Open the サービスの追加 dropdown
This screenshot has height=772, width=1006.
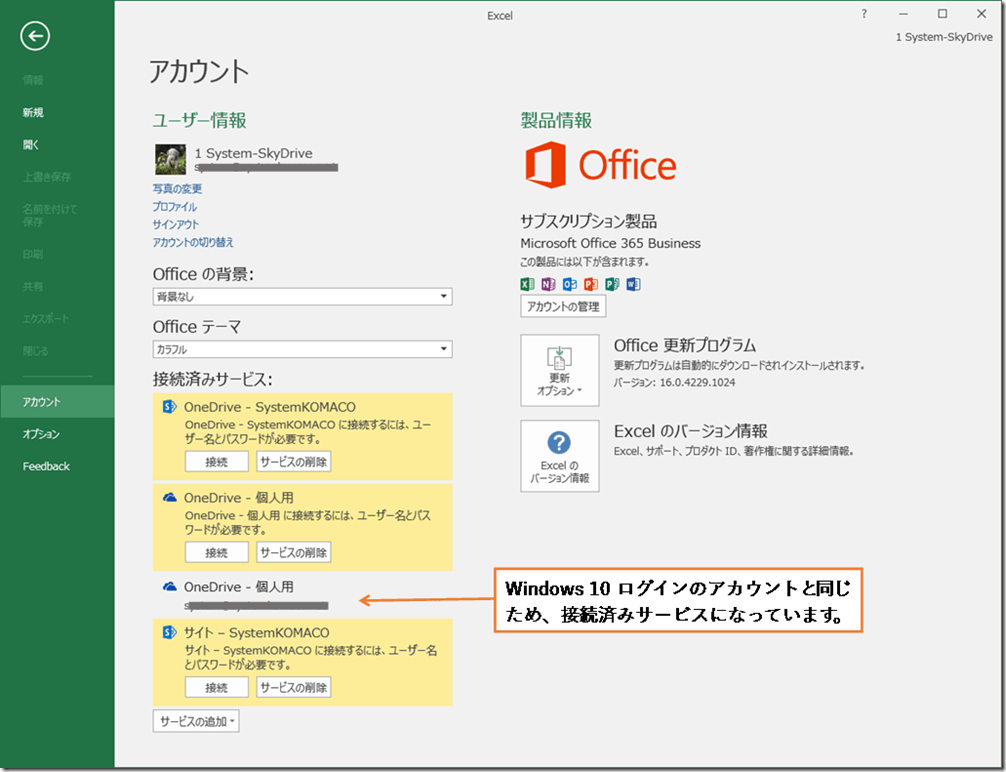click(x=195, y=720)
